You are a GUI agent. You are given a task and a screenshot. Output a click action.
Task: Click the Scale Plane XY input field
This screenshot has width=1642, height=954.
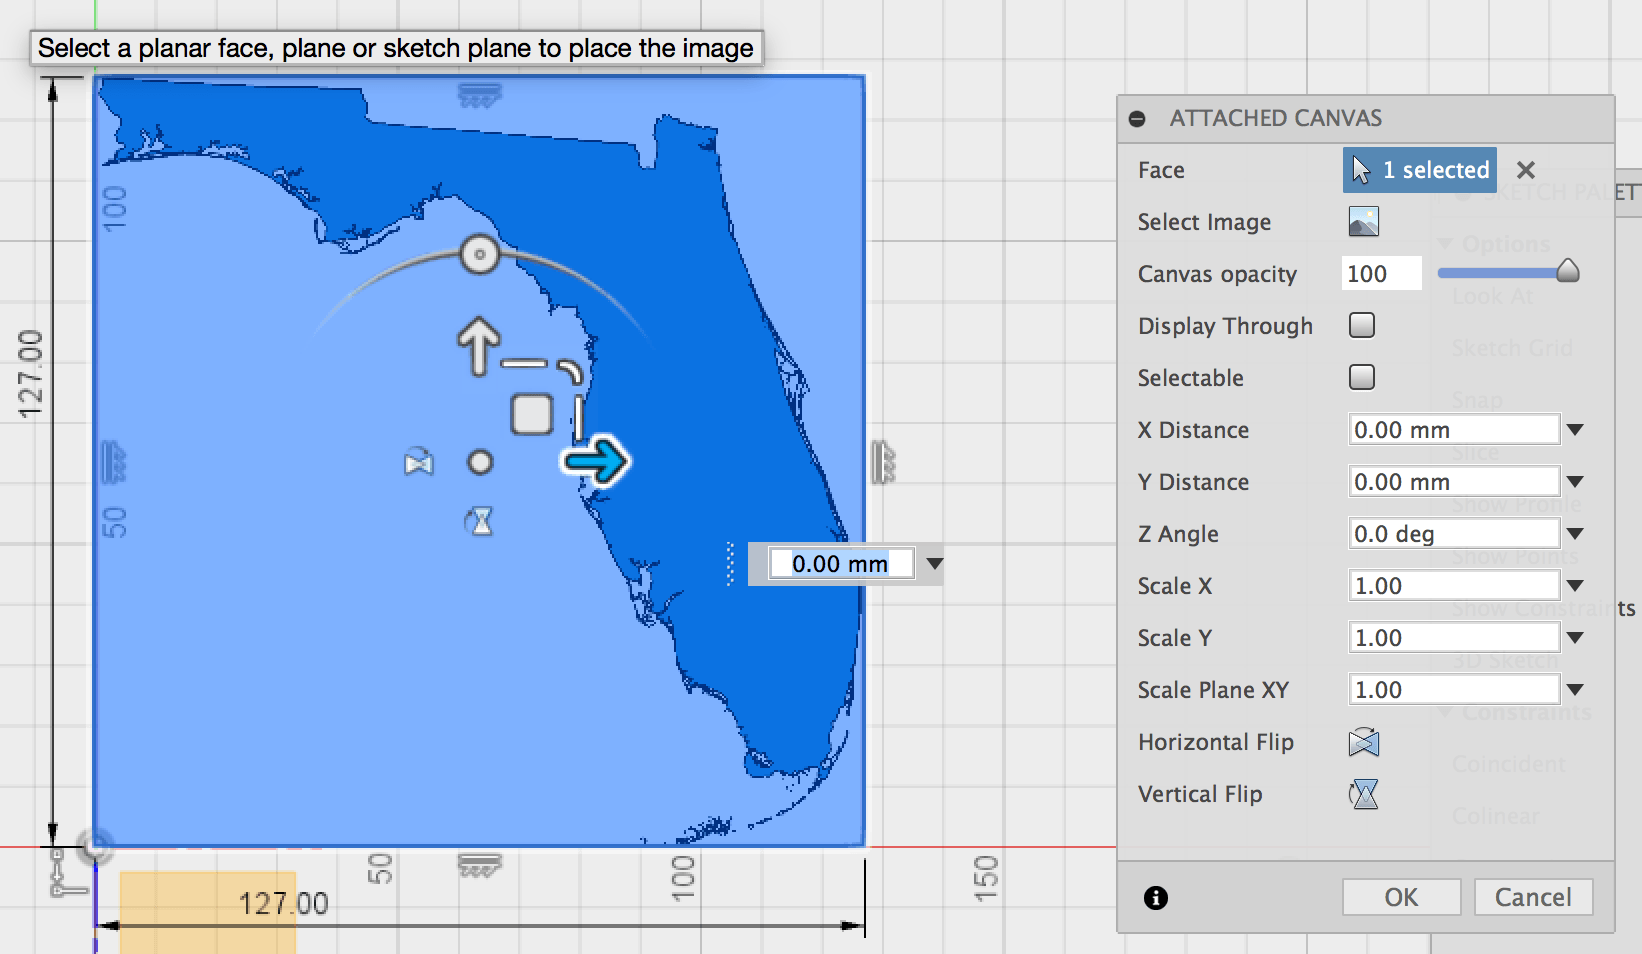(x=1454, y=690)
